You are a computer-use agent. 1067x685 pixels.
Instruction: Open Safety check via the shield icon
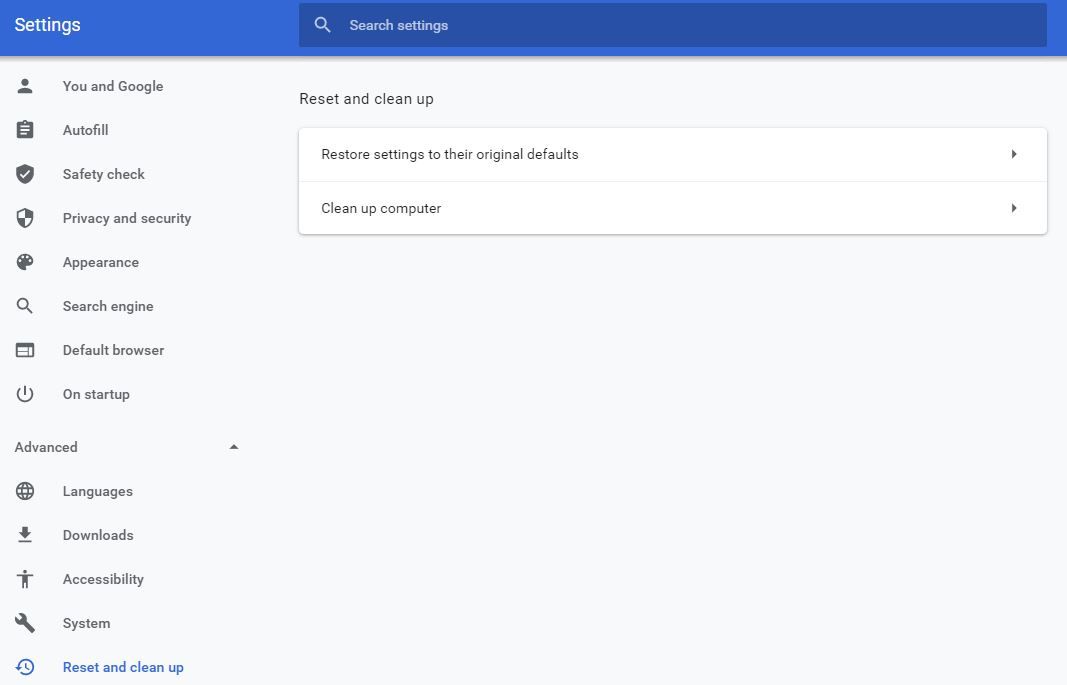tap(25, 174)
